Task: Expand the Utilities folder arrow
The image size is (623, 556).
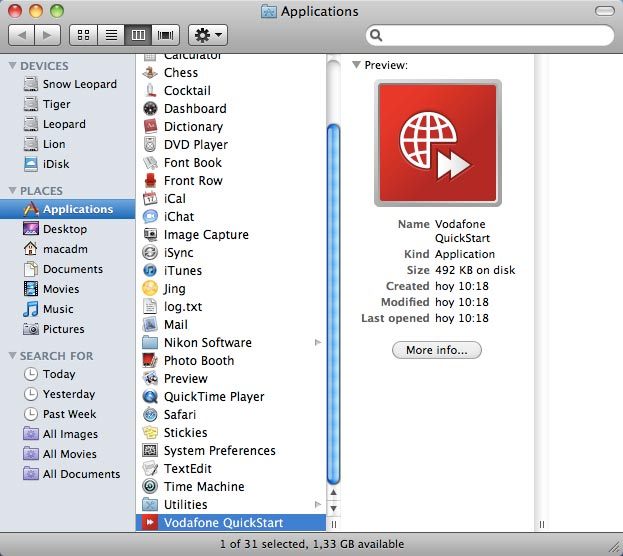Action: [318, 504]
